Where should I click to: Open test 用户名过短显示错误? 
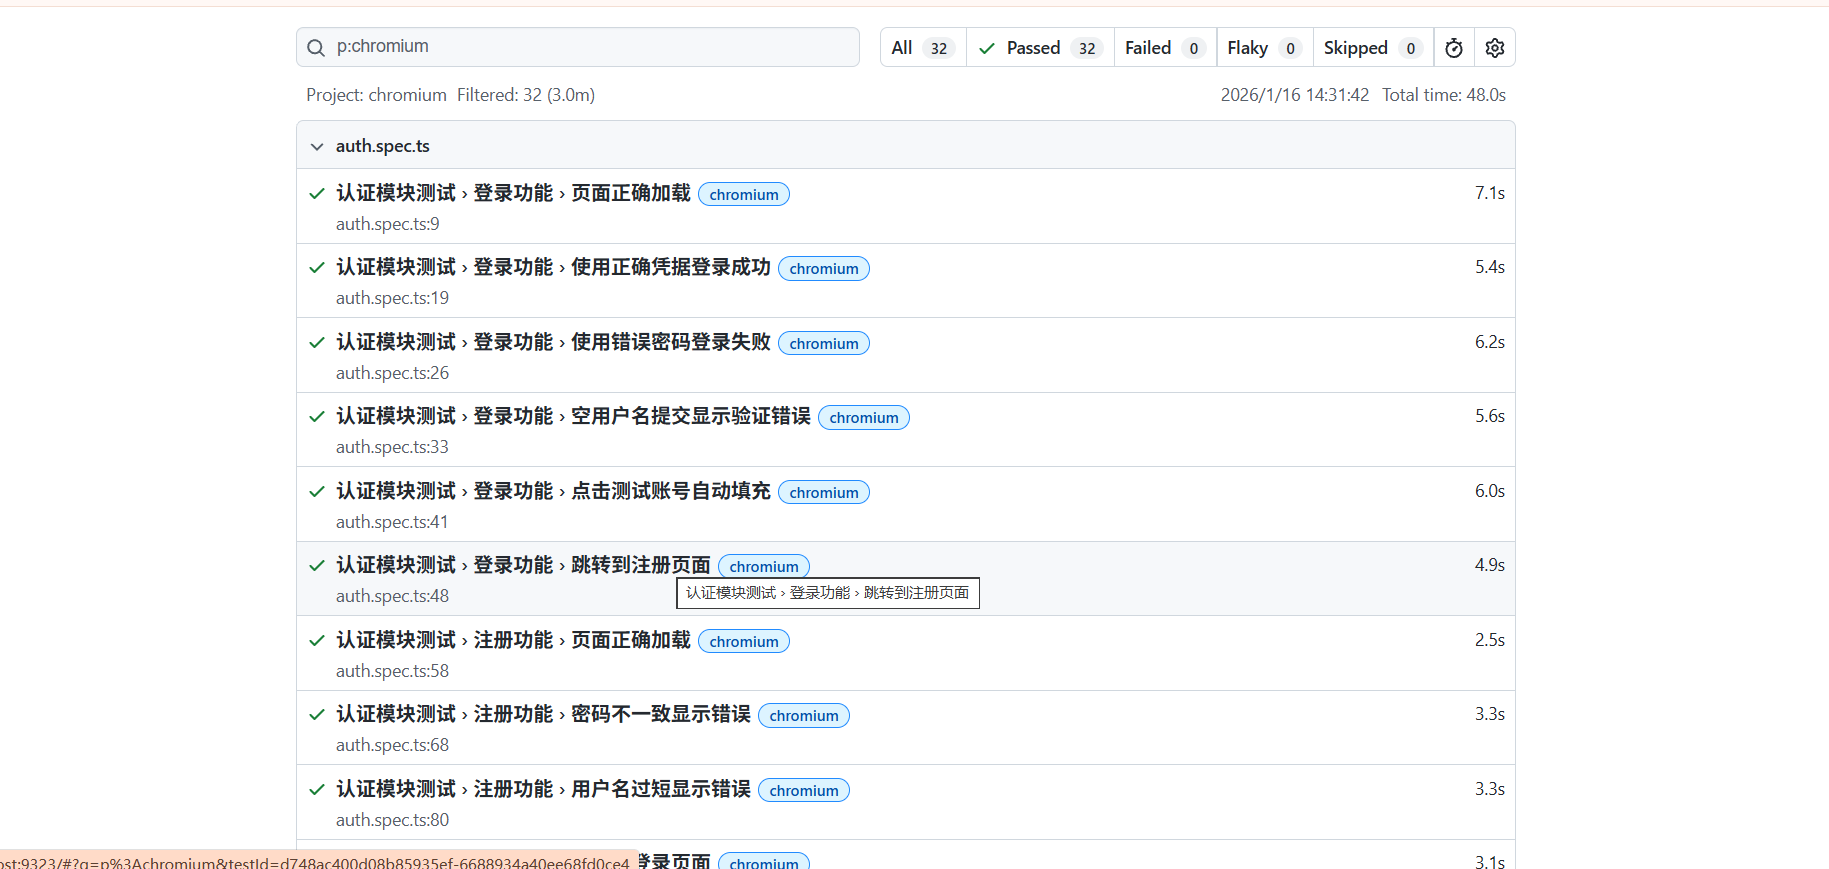pyautogui.click(x=543, y=789)
